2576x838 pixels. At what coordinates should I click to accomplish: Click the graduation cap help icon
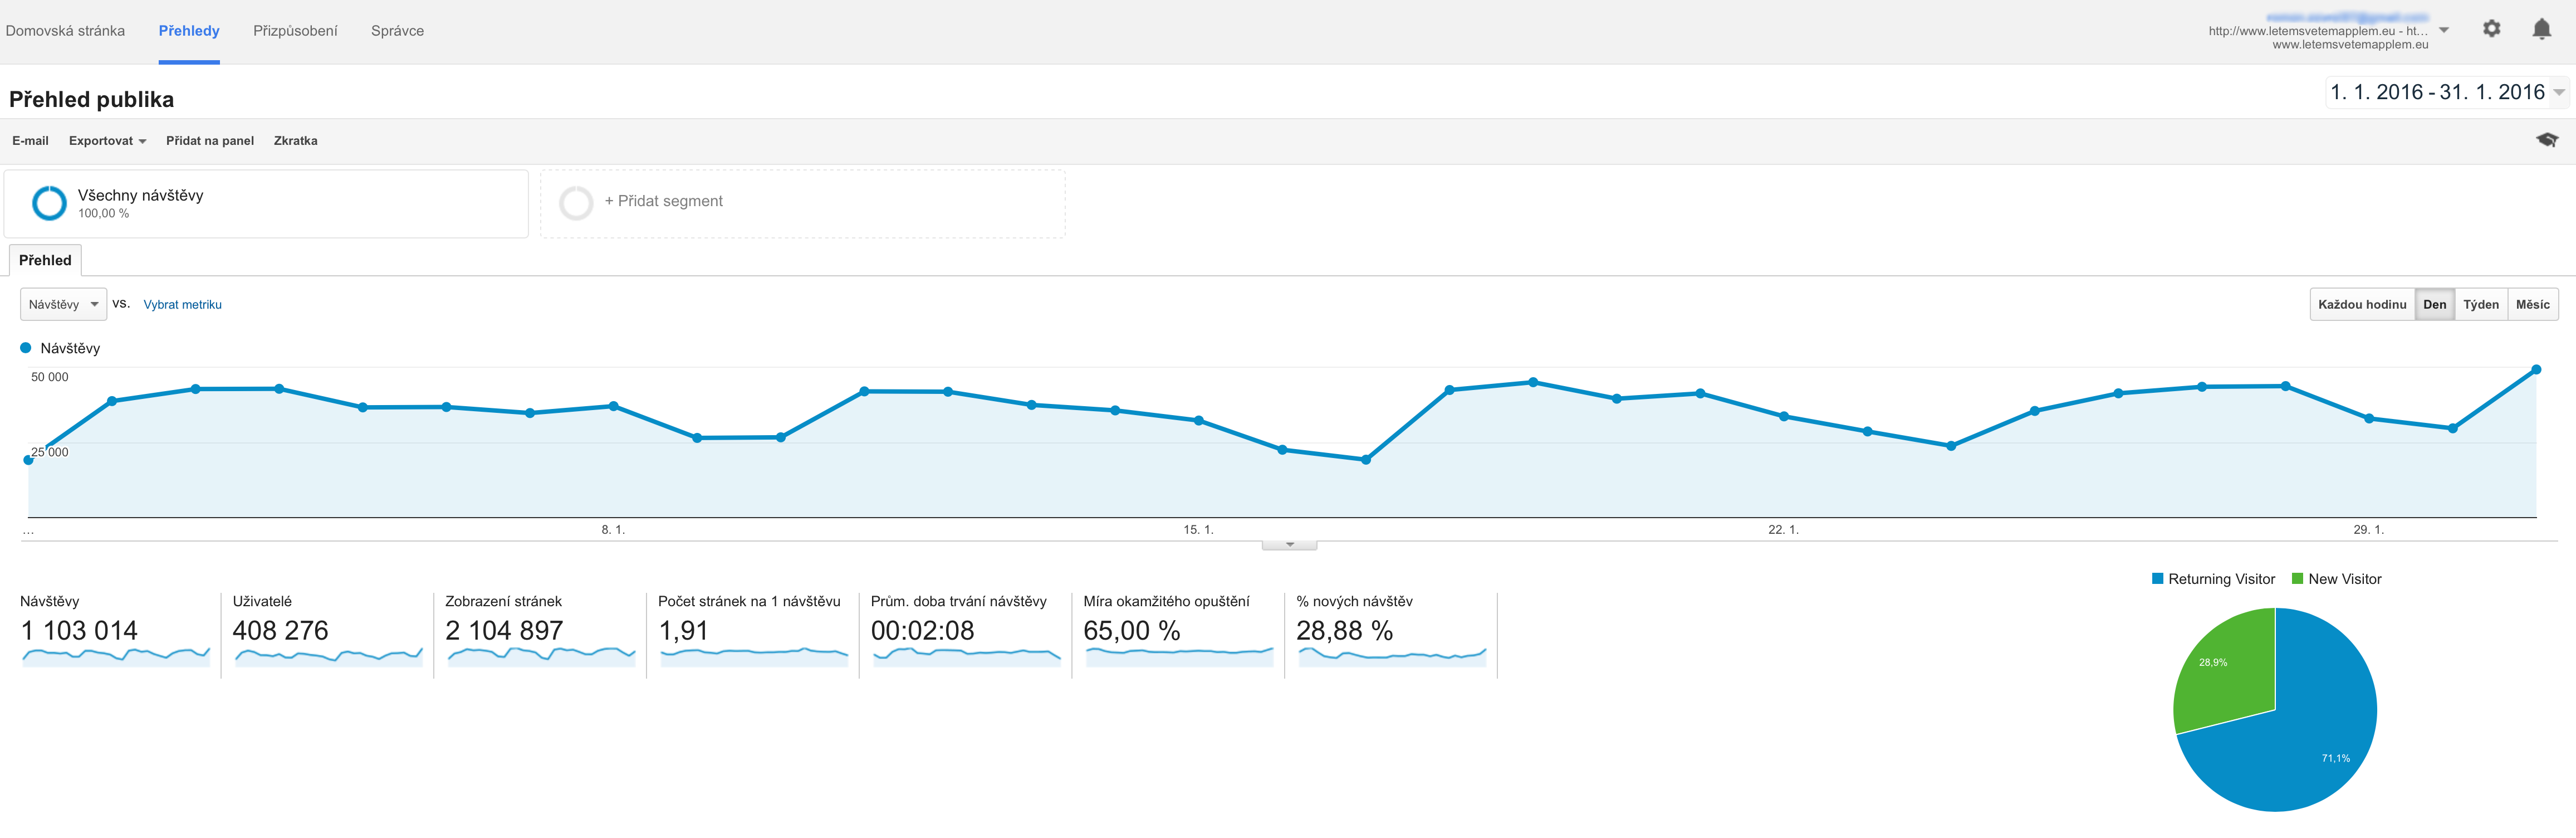[2546, 140]
